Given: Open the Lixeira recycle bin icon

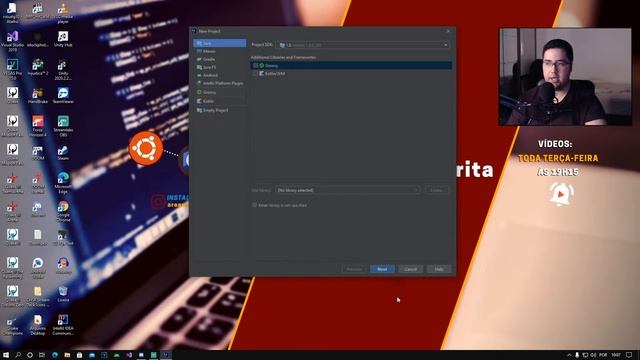Looking at the screenshot, I should click(x=63, y=294).
